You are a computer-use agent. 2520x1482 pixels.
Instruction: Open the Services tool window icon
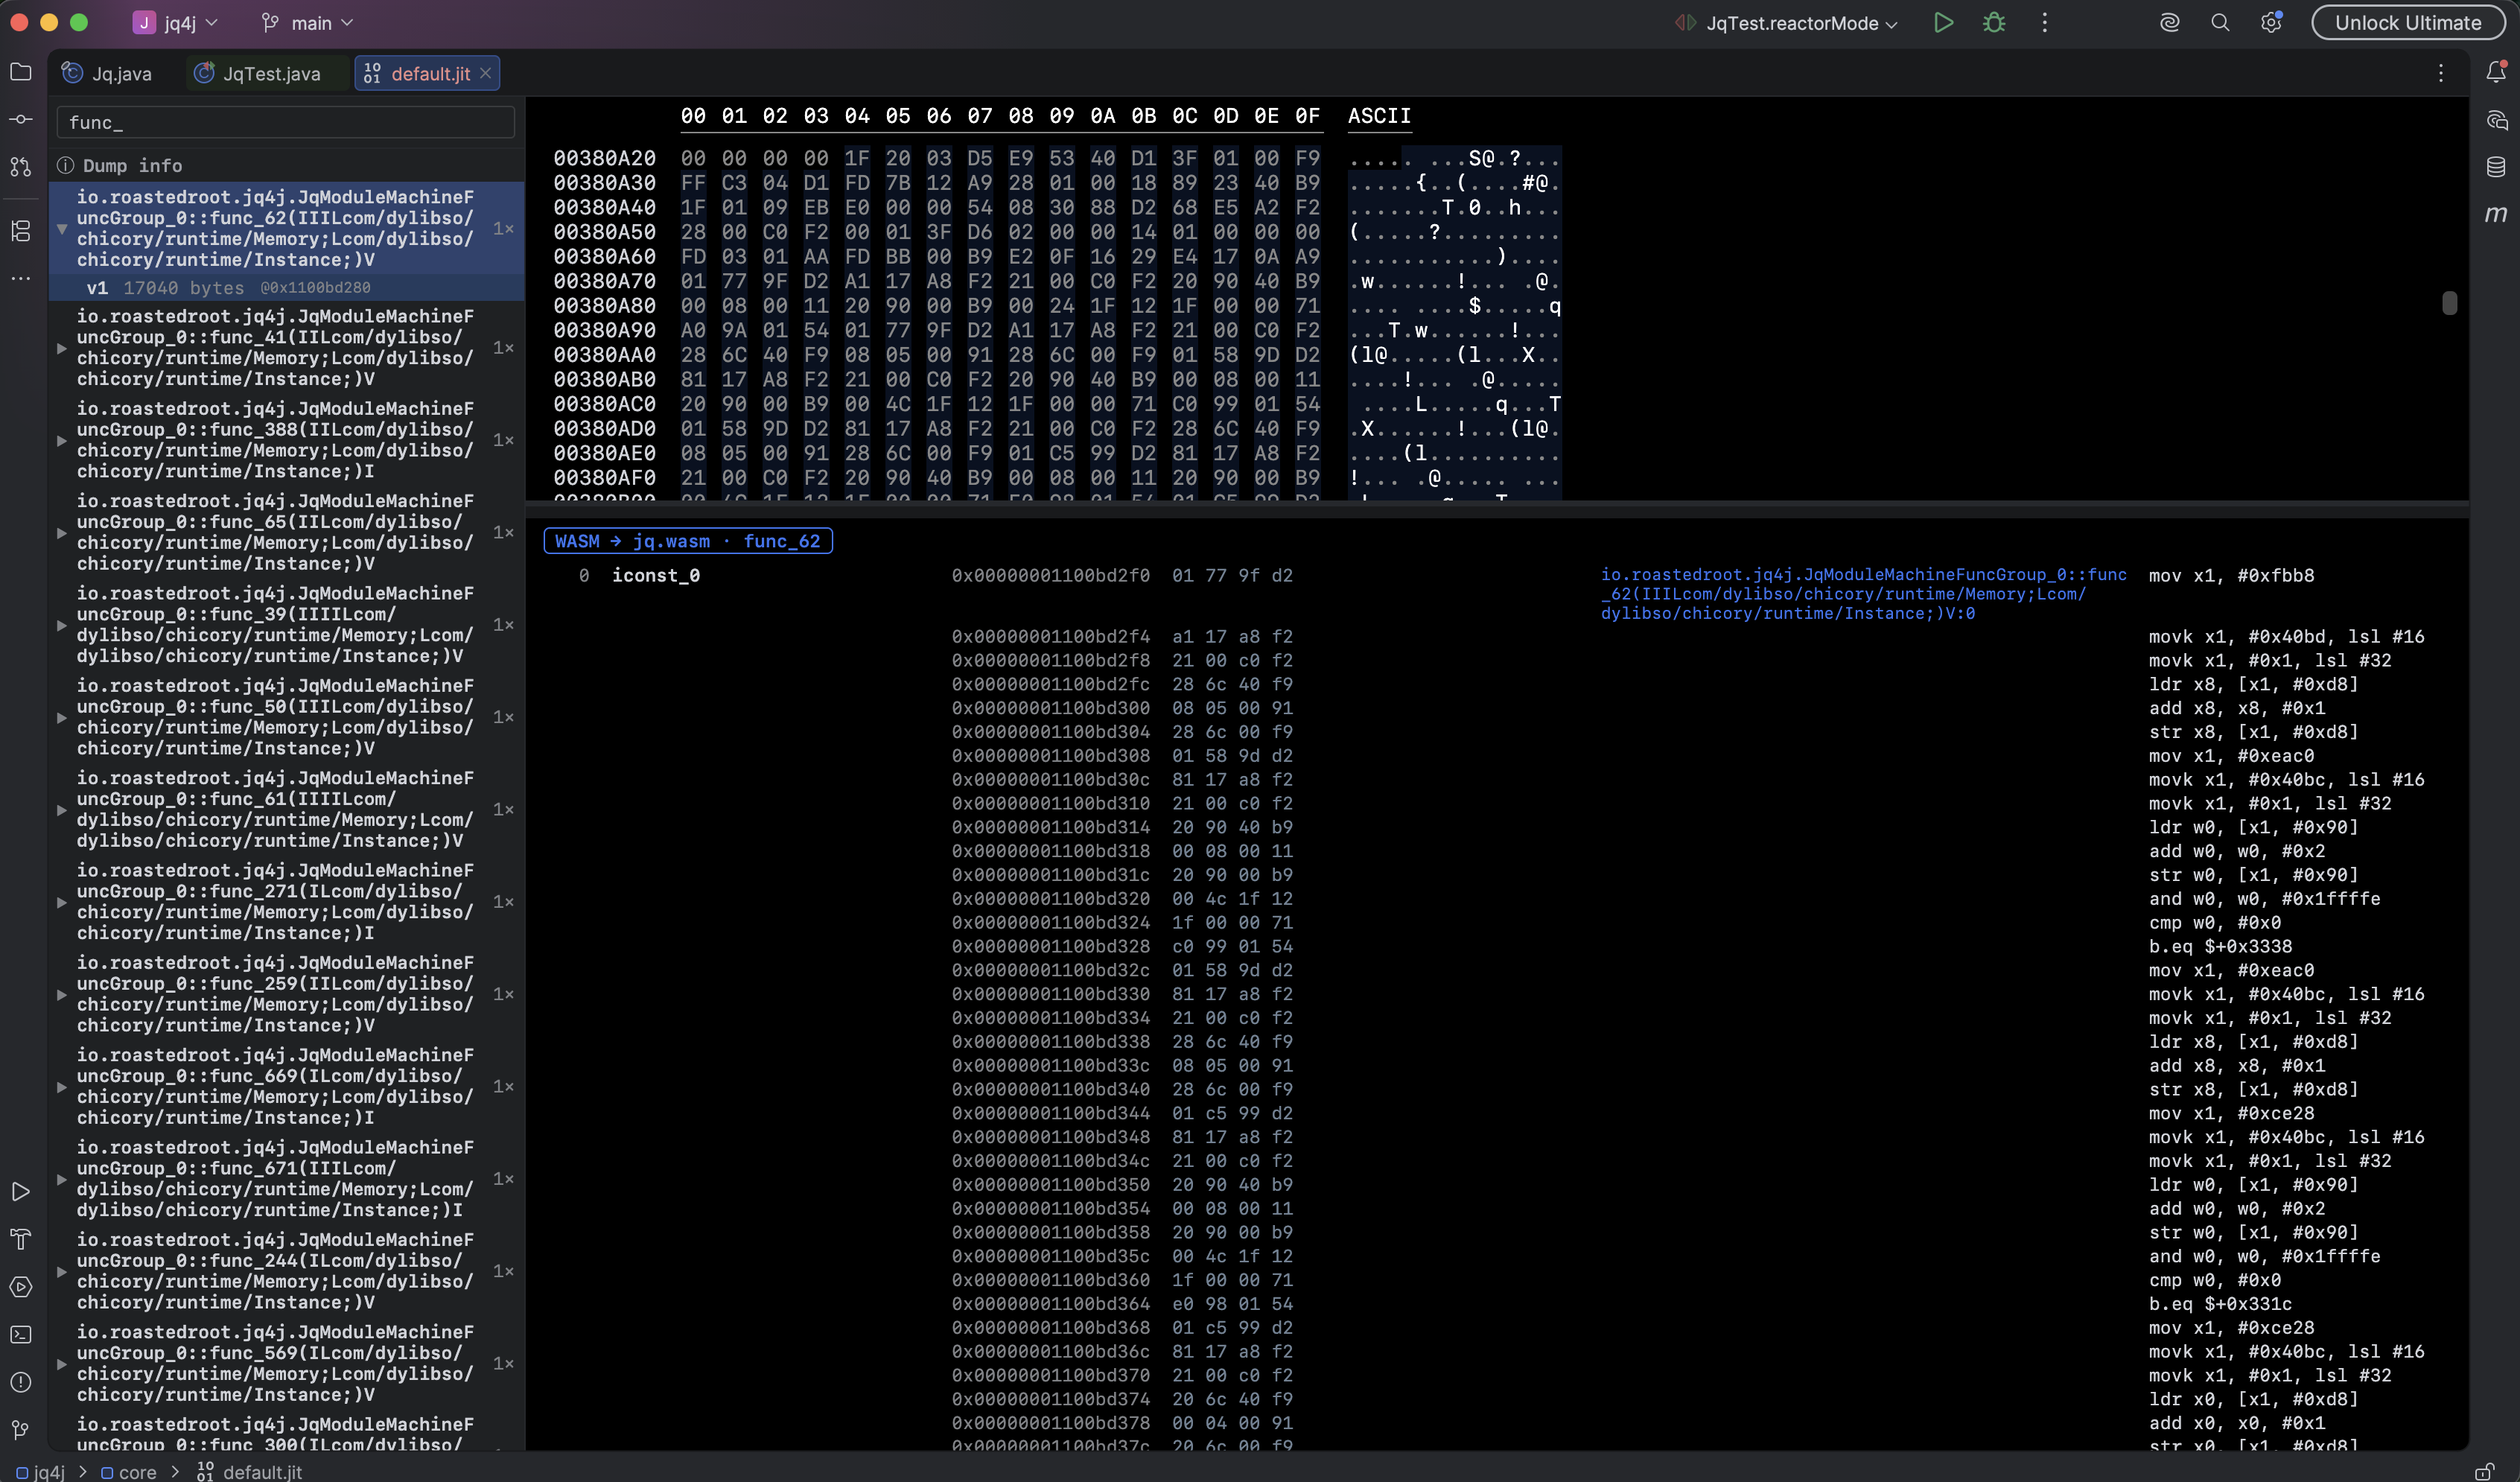[21, 1287]
